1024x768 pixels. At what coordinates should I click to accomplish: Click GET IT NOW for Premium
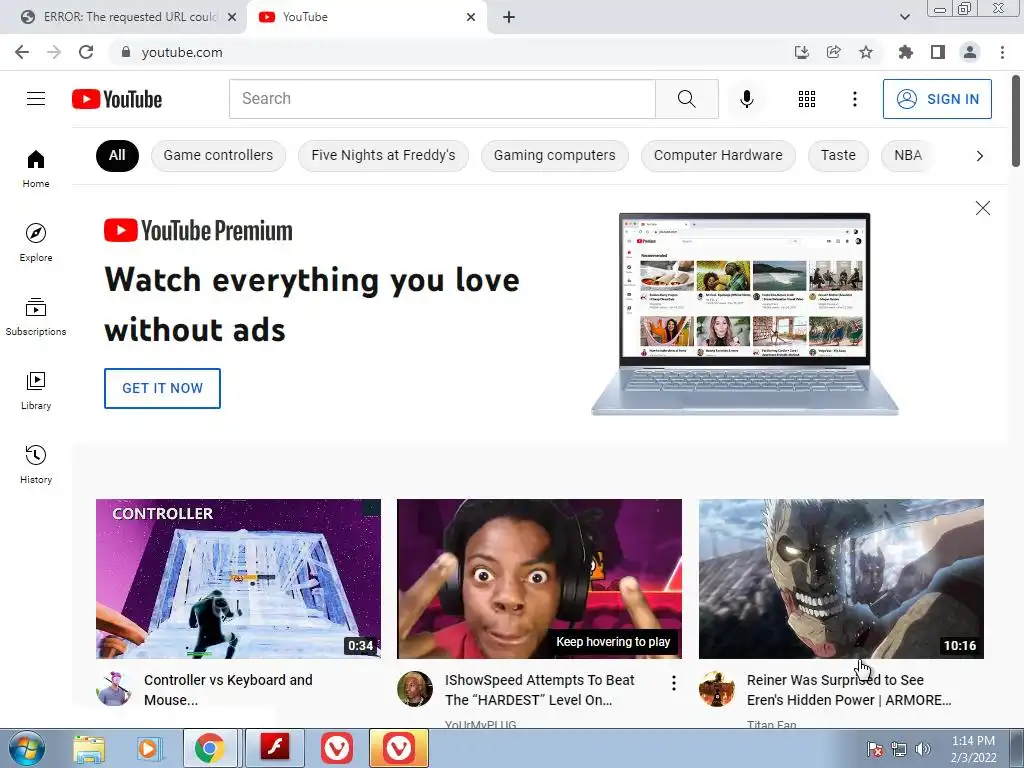click(162, 388)
